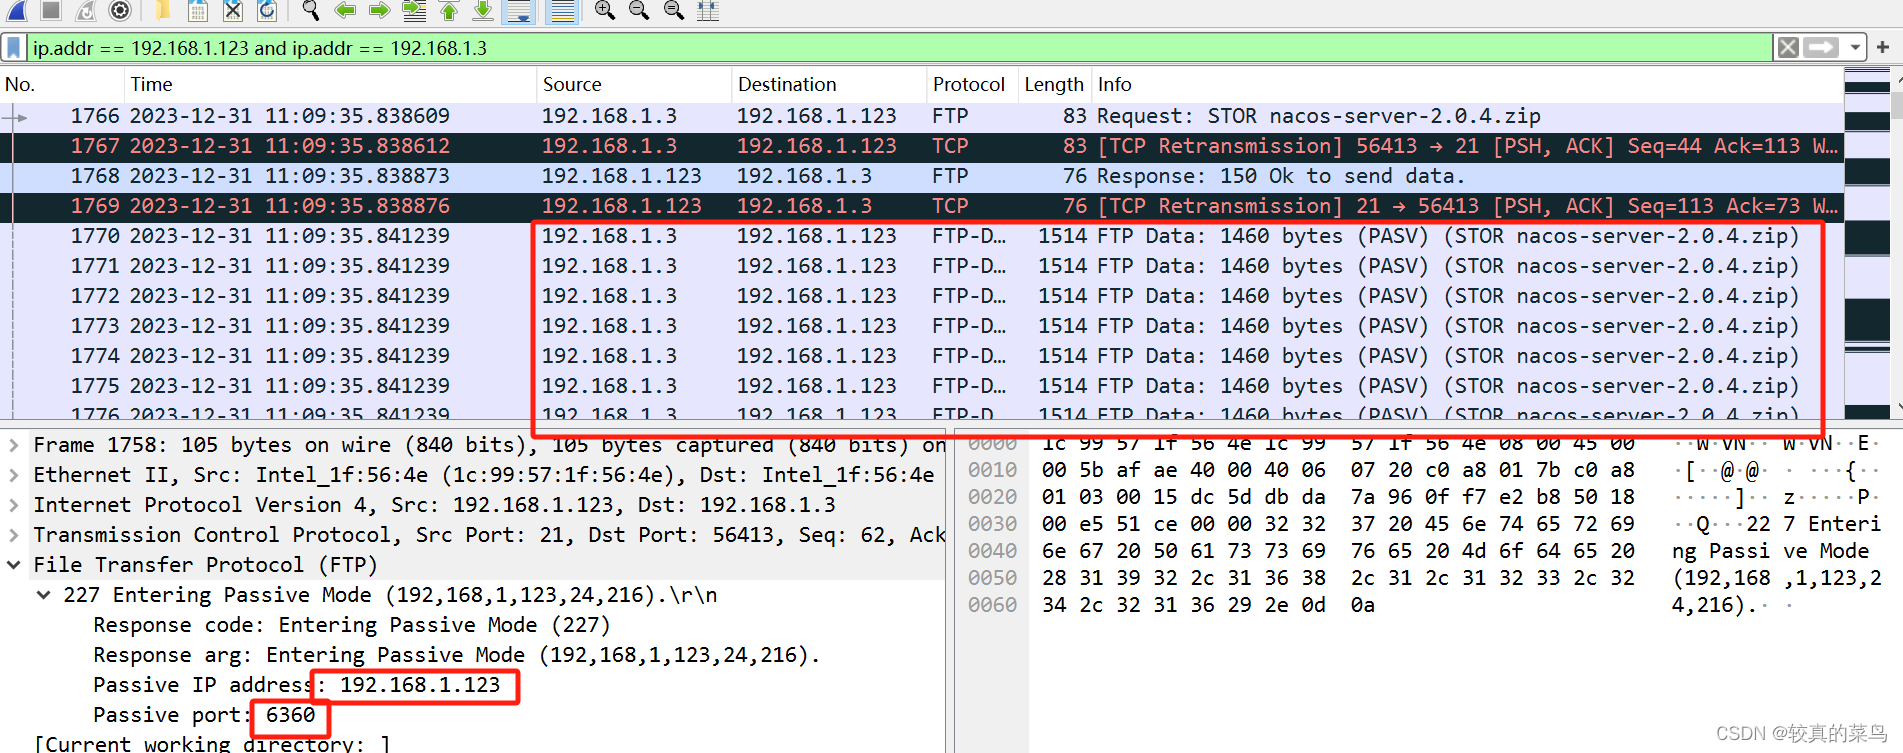1903x753 pixels.
Task: Expand Internet Protocol Version 4 node
Action: [14, 505]
